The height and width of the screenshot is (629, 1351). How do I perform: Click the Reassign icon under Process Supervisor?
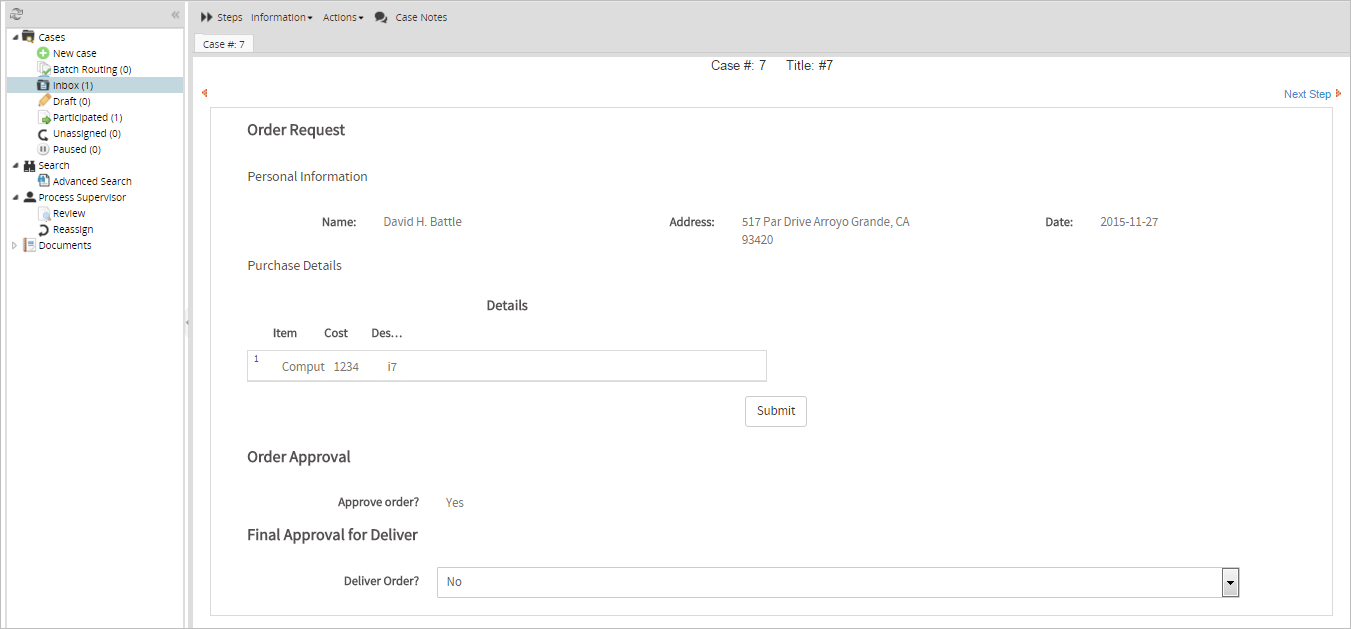point(43,229)
